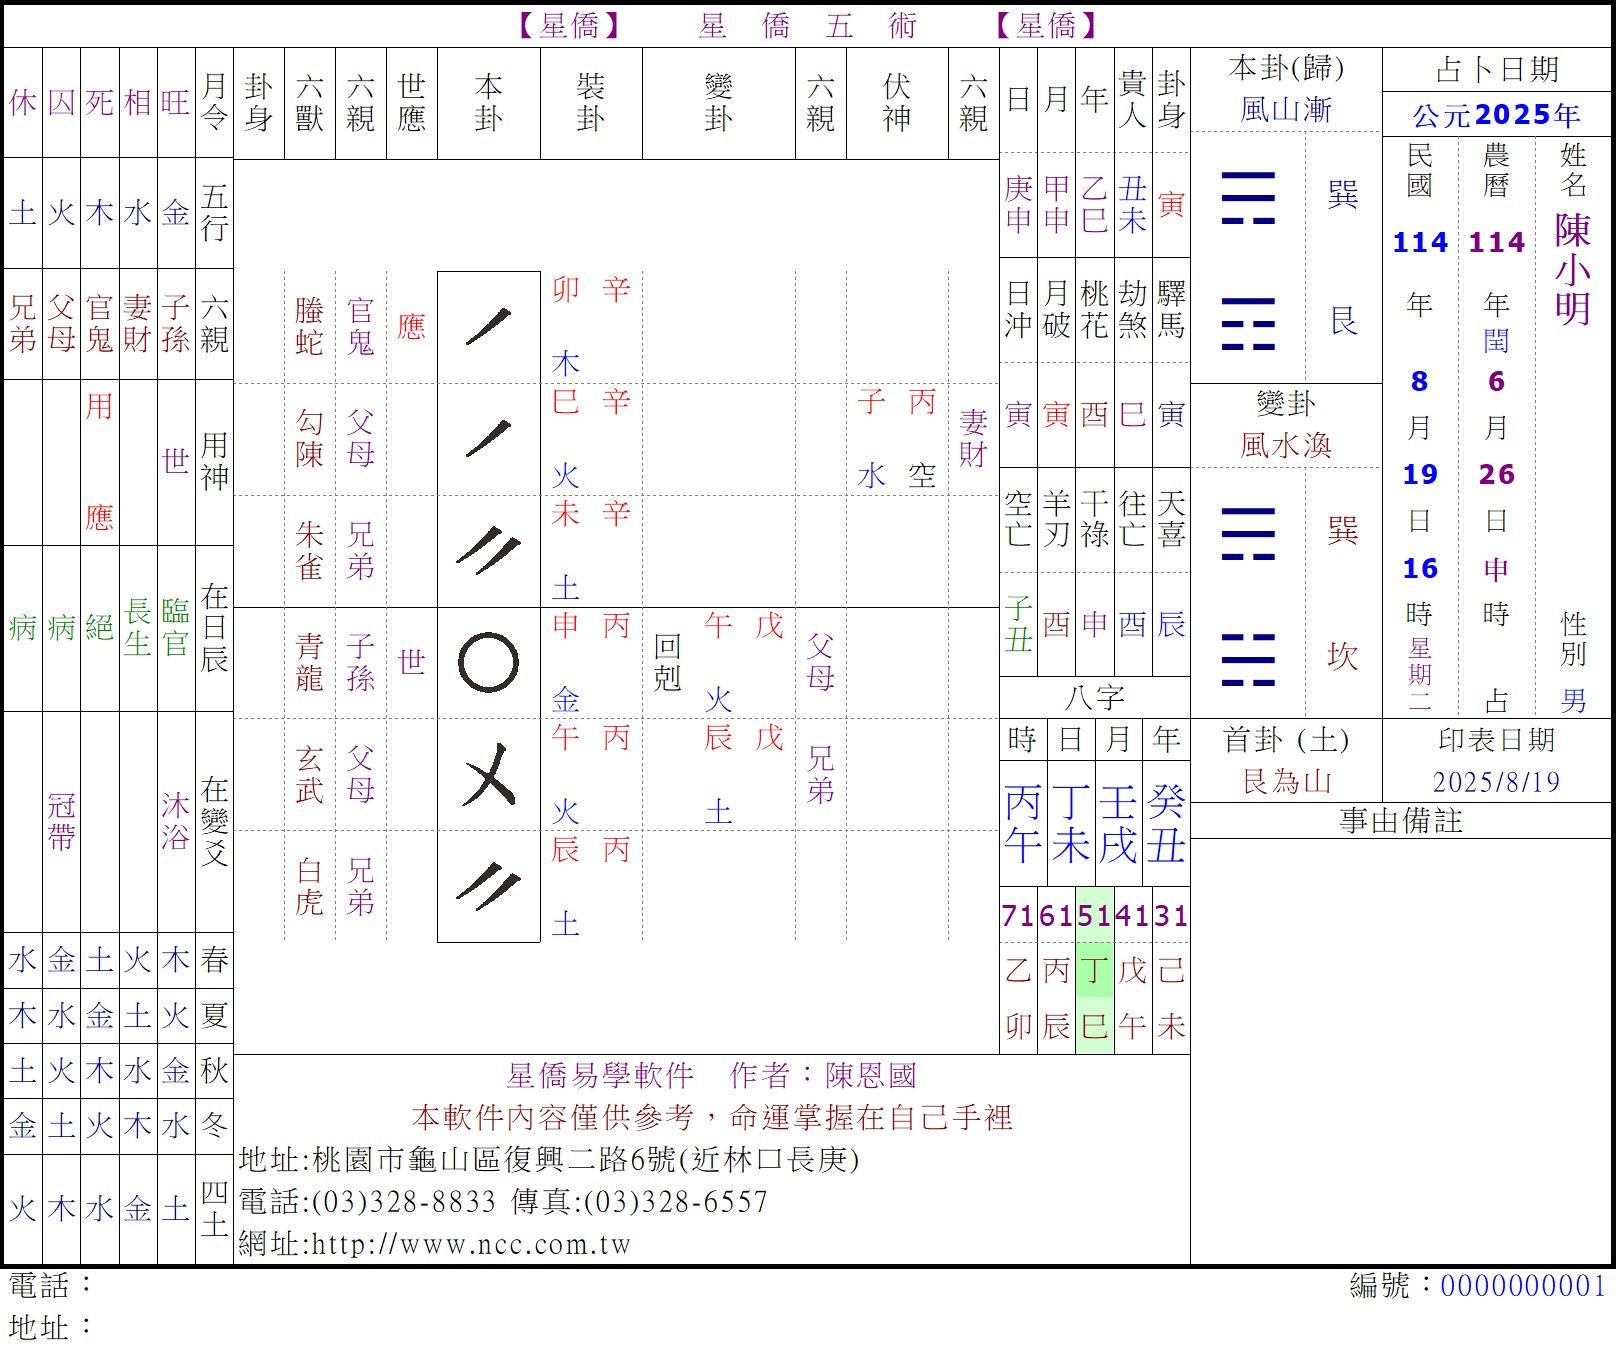Select the 巽 trigram symbol in the 變卦 panel
This screenshot has width=1616, height=1352.
point(1248,532)
